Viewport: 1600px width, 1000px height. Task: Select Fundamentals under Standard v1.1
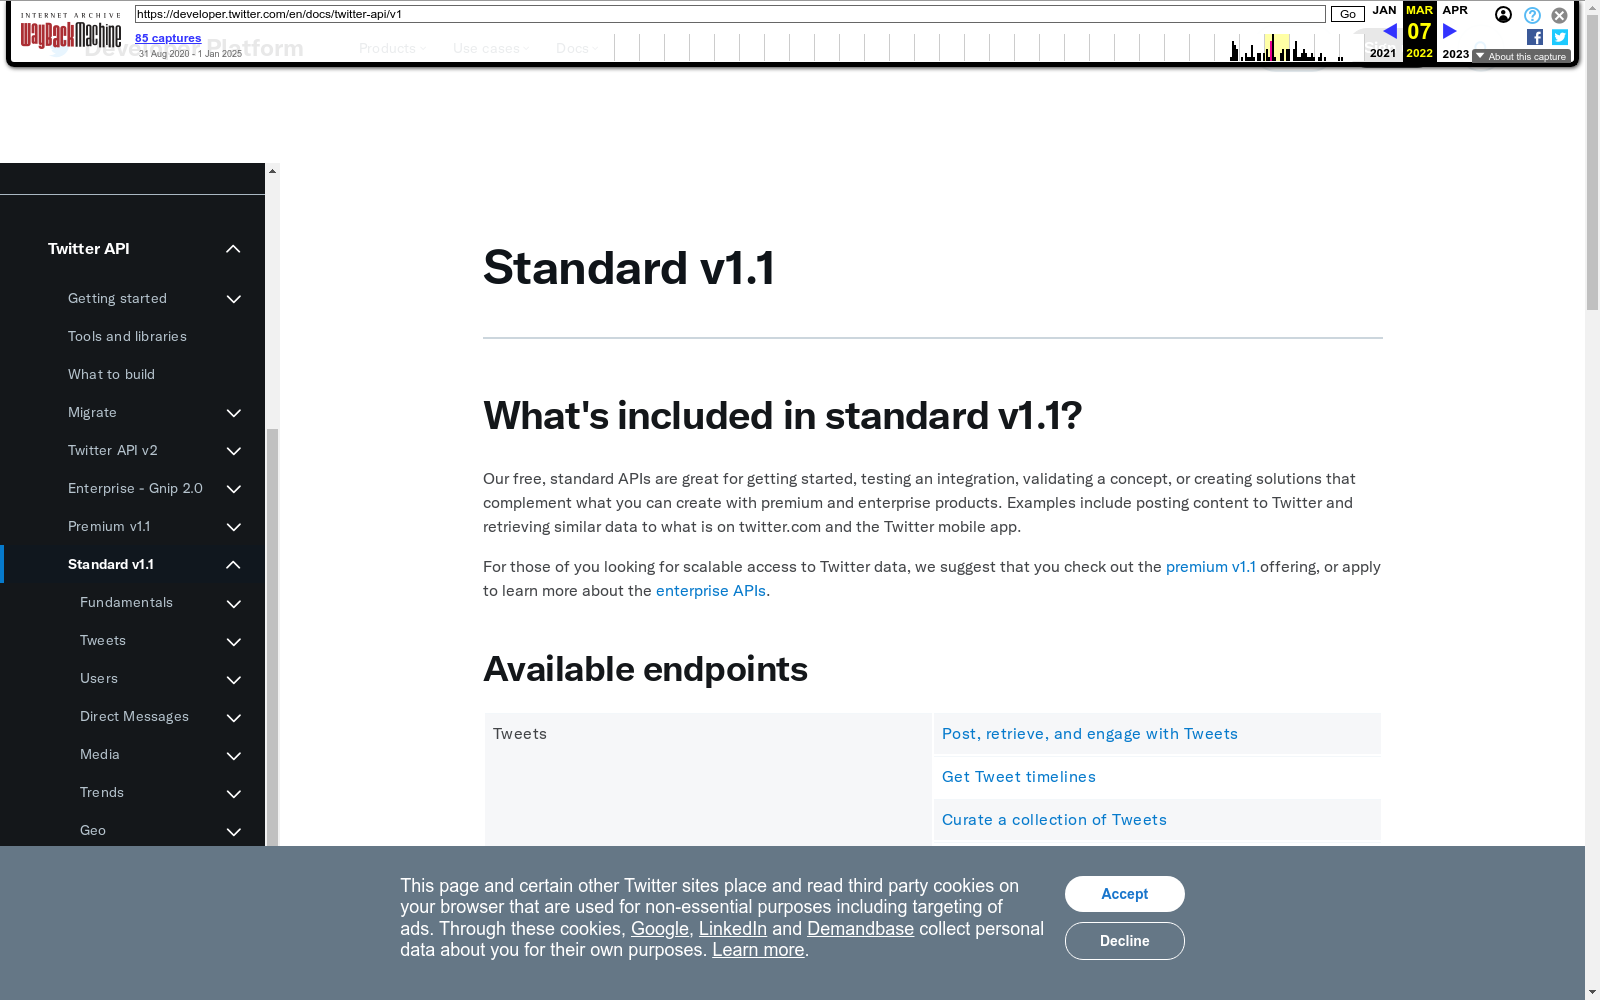[x=126, y=602]
